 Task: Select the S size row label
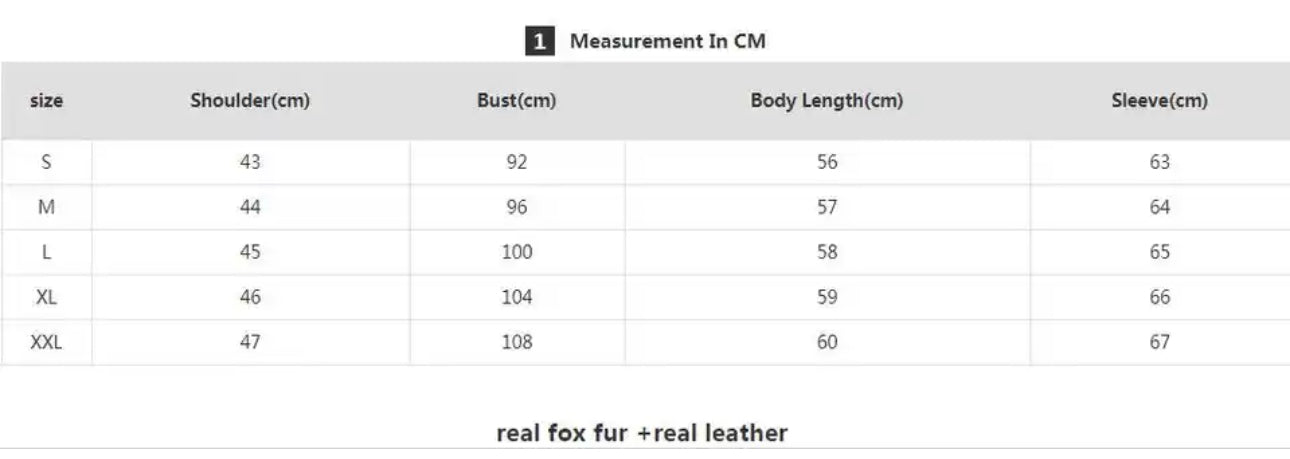point(46,163)
